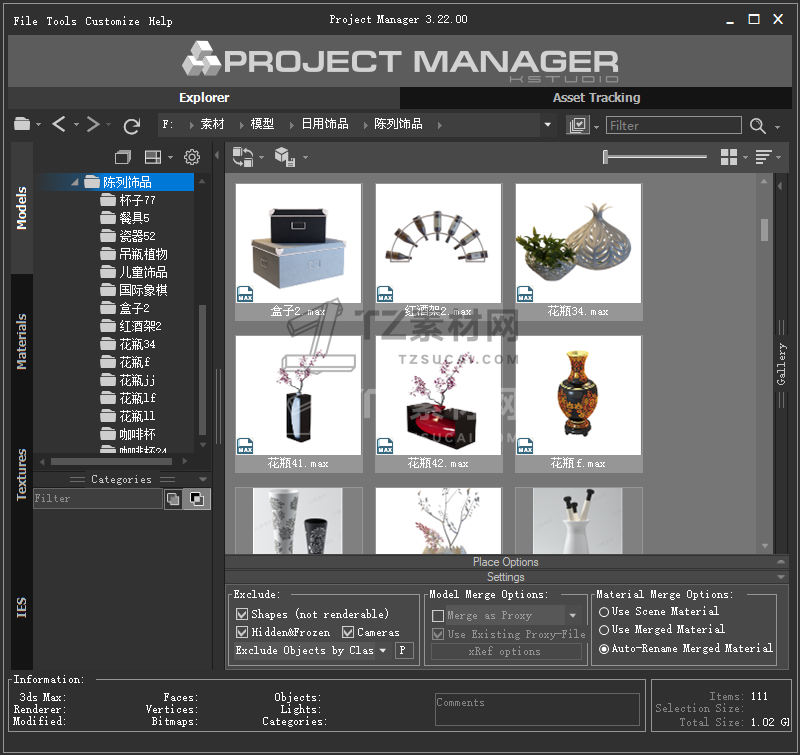Screen dimensions: 800x755
Task: Uncheck the Cameras exclude checkbox
Action: pyautogui.click(x=348, y=632)
